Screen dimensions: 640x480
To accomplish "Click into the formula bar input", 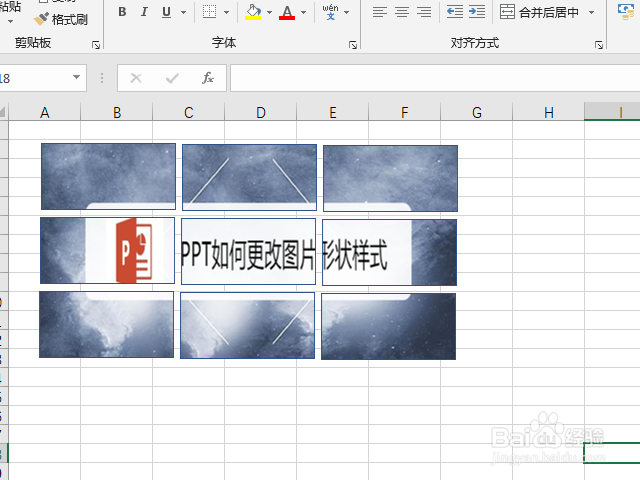I will pos(435,78).
